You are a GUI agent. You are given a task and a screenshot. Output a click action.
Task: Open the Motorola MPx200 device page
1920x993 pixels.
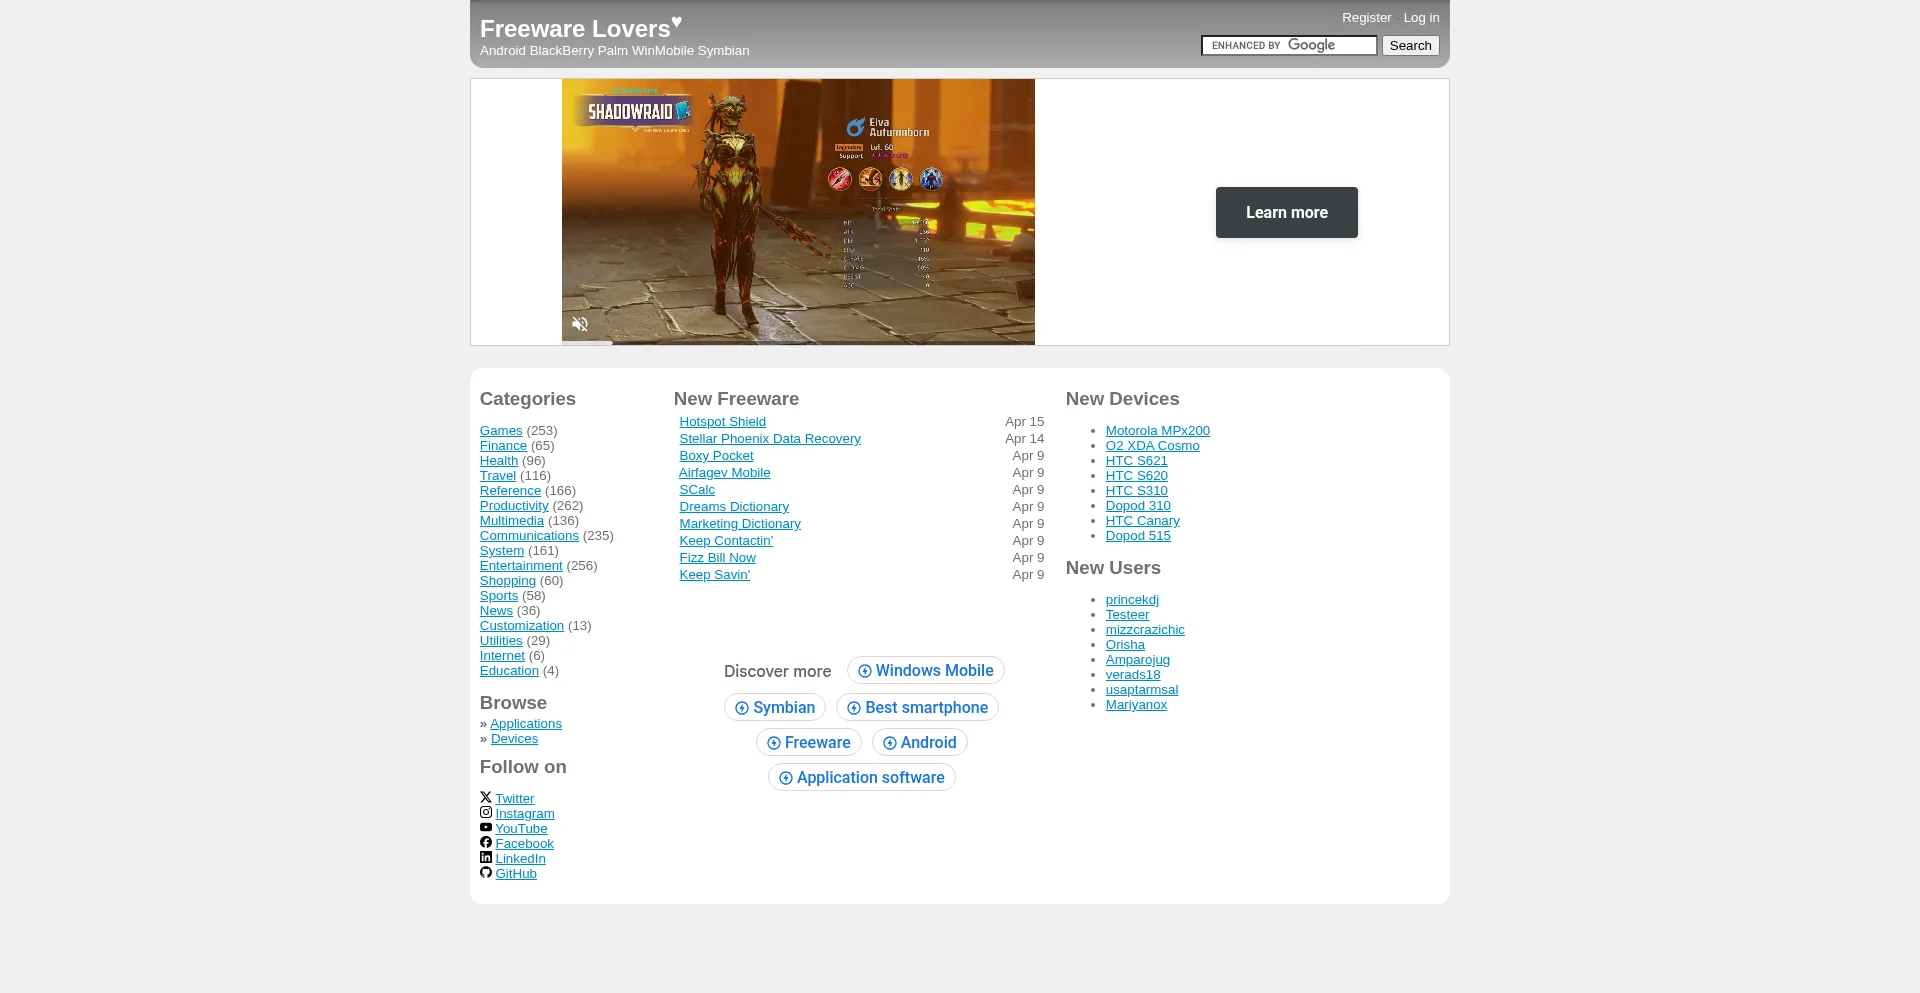(x=1157, y=430)
